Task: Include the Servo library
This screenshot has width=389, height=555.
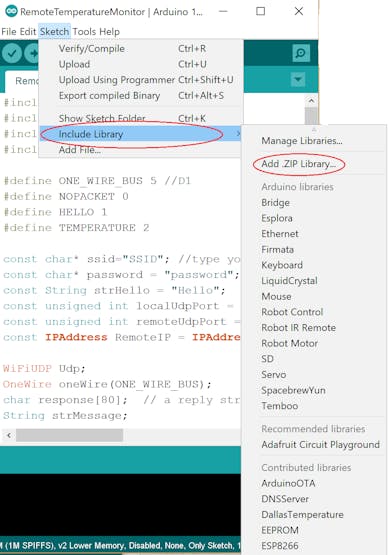Action: (274, 374)
